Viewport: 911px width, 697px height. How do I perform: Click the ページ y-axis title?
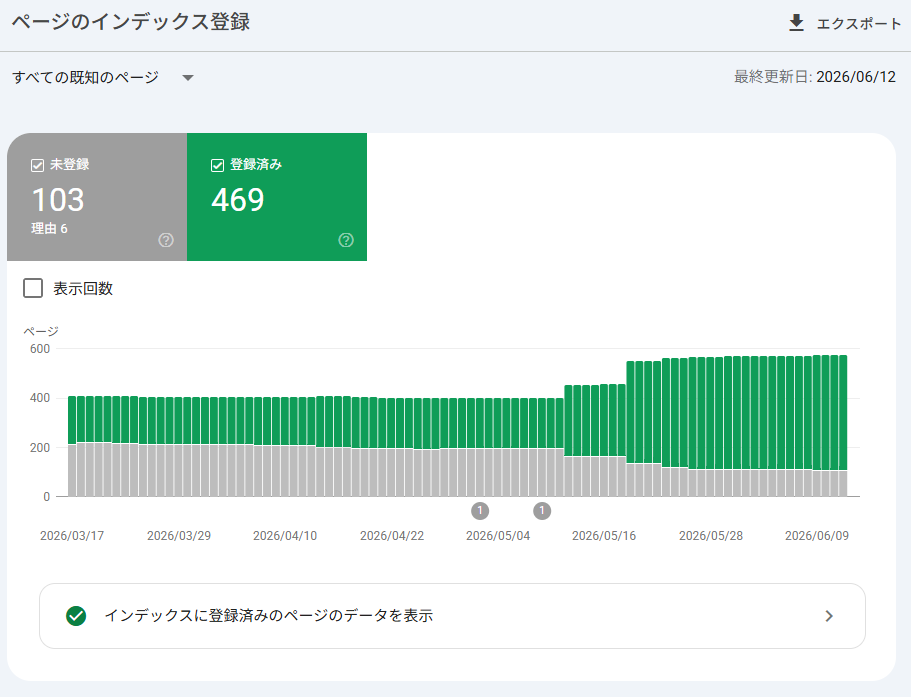point(41,331)
